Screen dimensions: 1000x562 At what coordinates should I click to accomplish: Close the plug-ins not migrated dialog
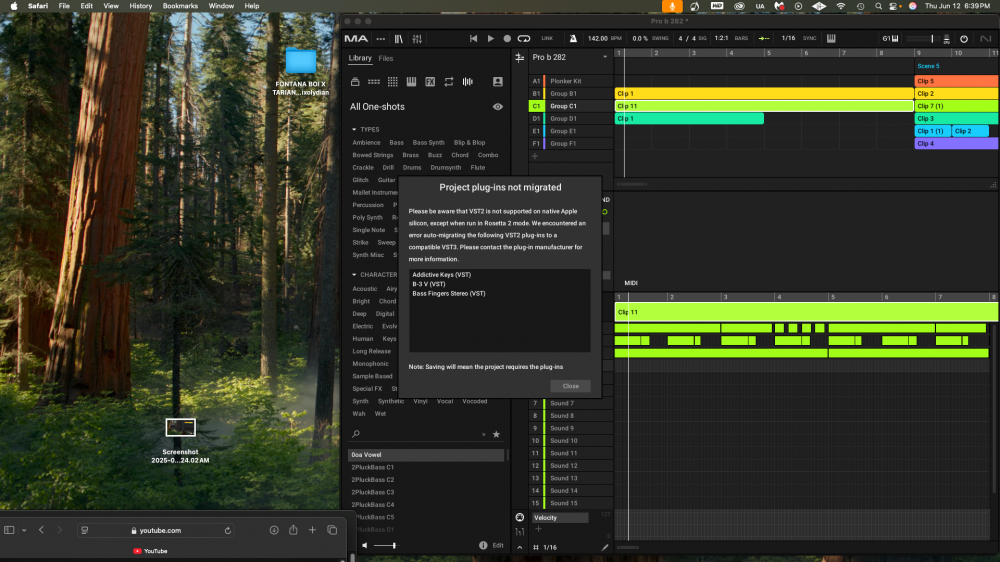pyautogui.click(x=570, y=386)
